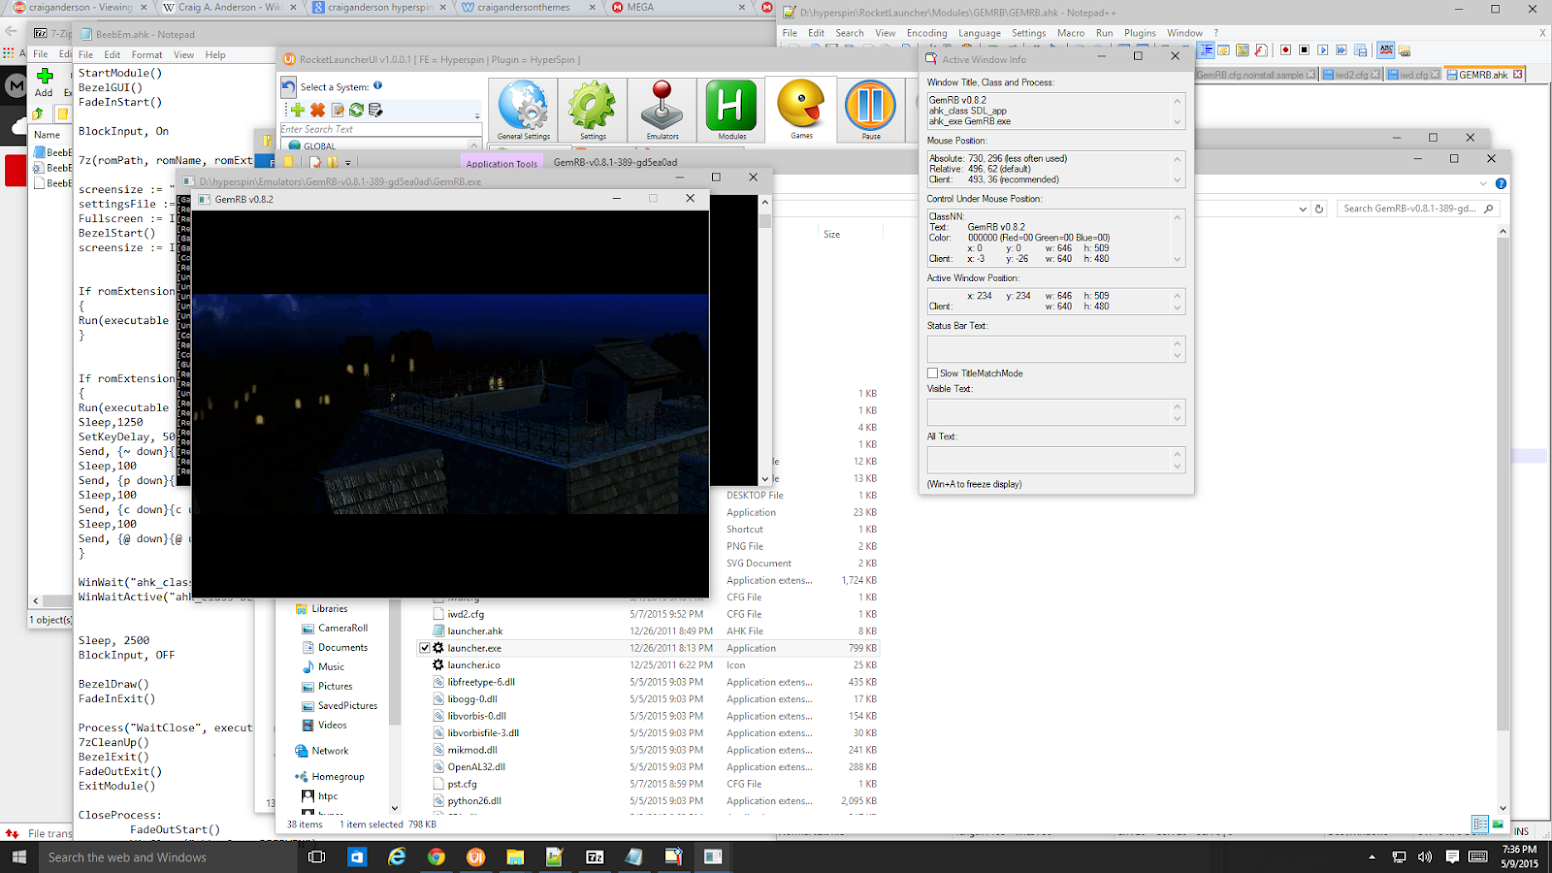
Task: Click the green gear Settings icon
Action: click(x=592, y=109)
